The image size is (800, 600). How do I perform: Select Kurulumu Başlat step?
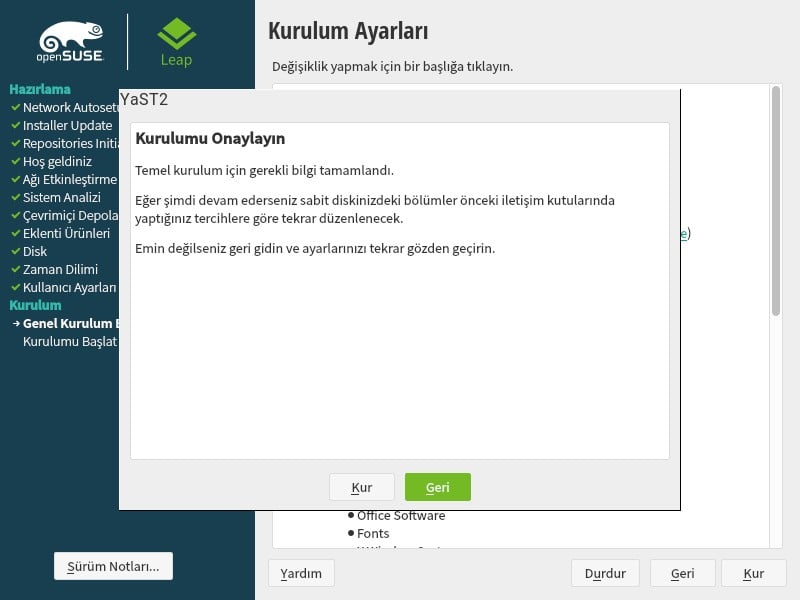[70, 341]
